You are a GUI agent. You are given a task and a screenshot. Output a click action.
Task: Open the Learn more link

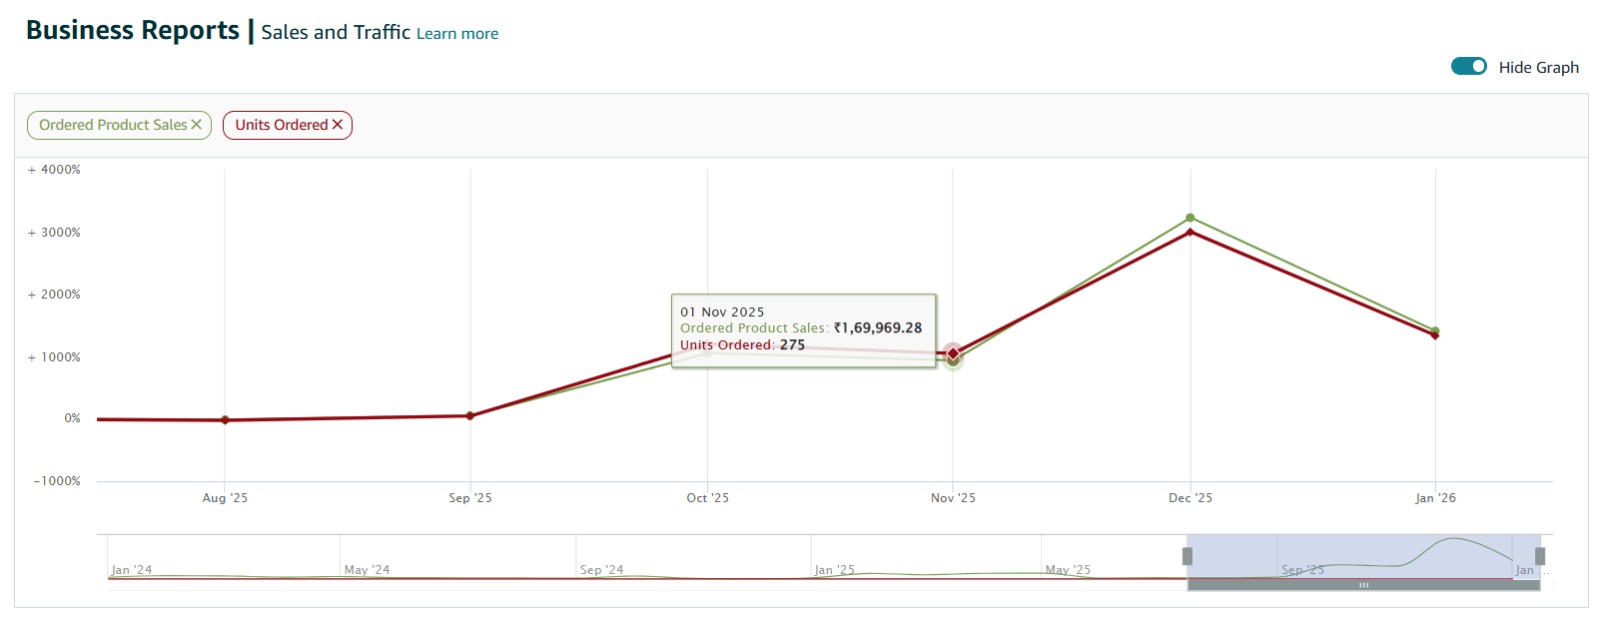coord(457,34)
